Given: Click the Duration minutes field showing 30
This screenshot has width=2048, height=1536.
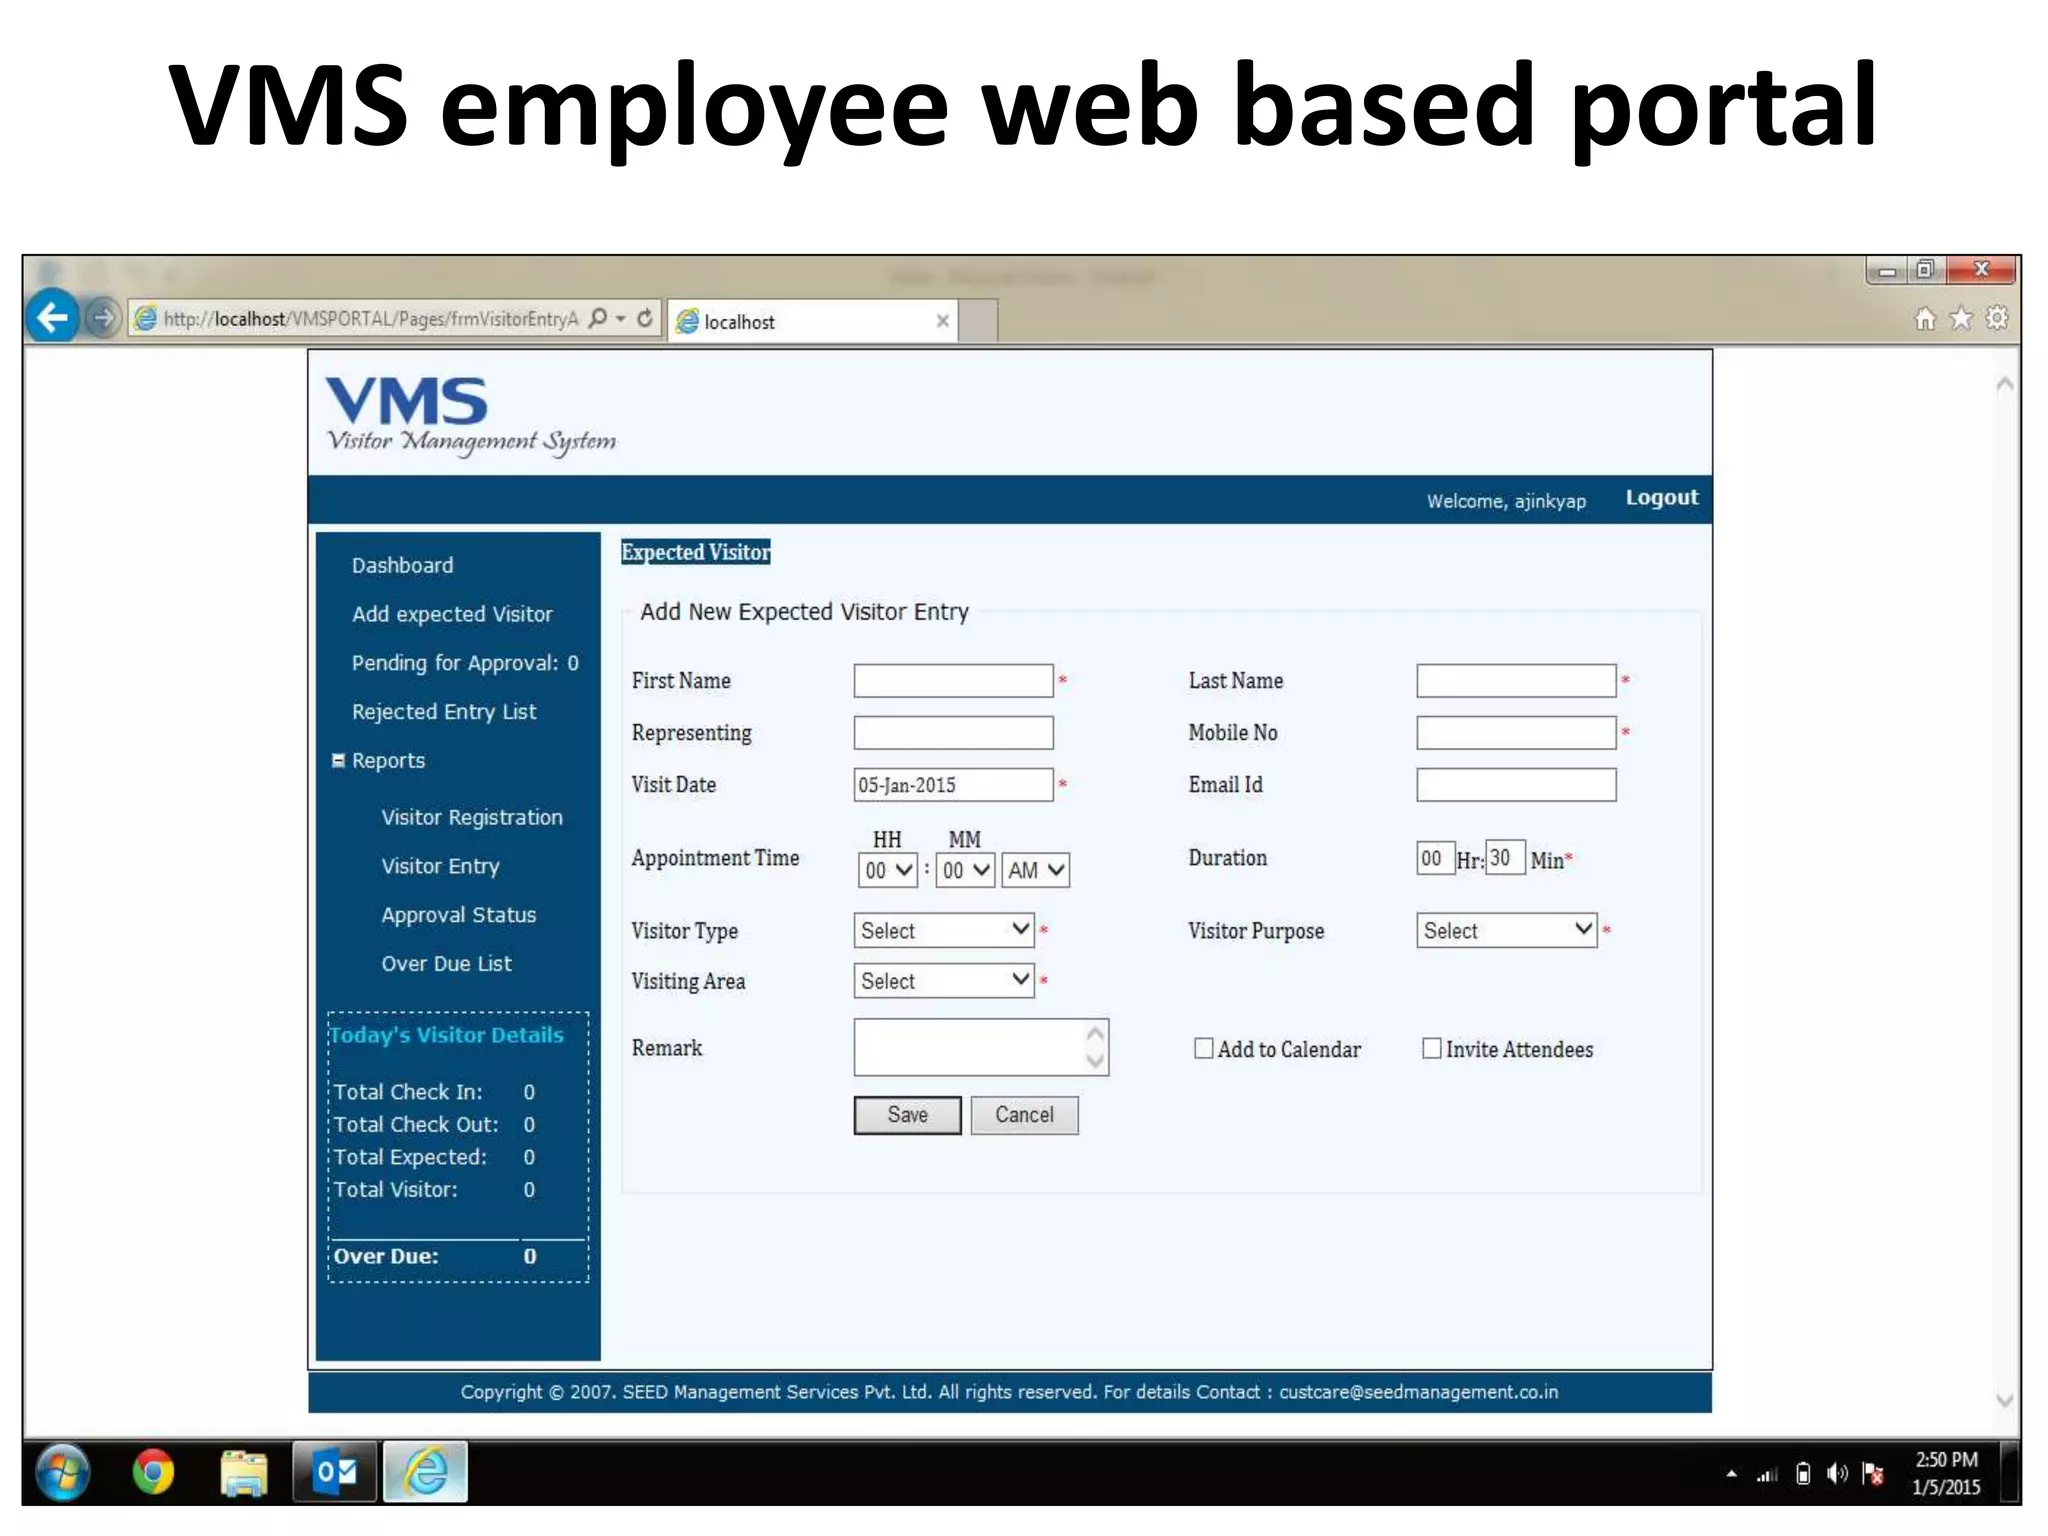Looking at the screenshot, I should click(x=1505, y=858).
